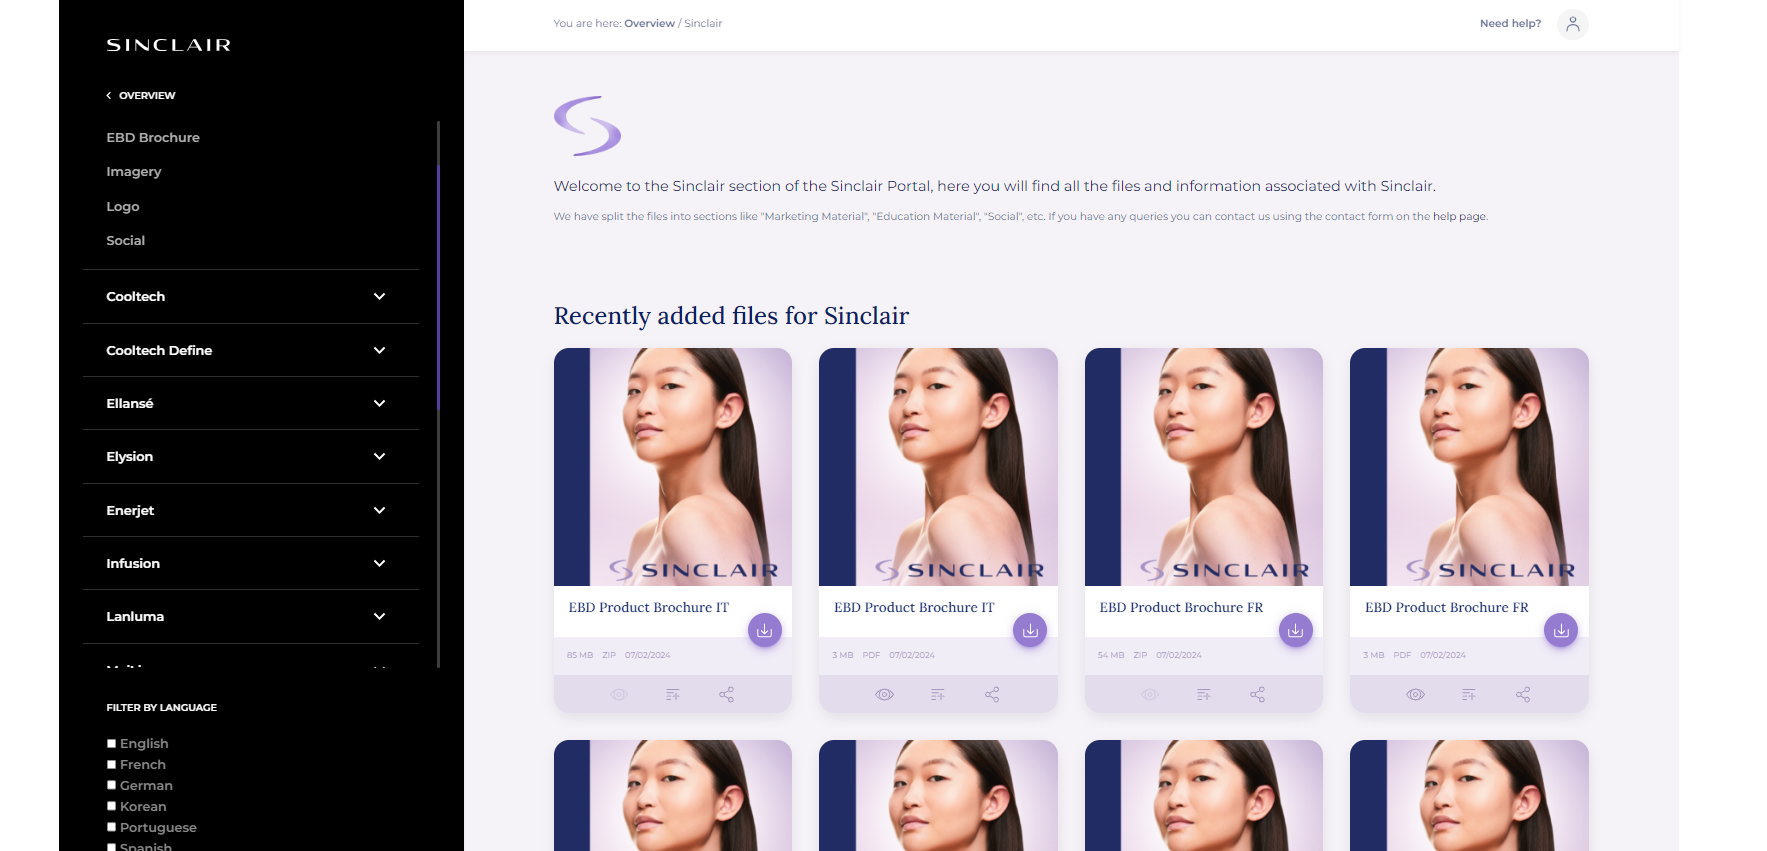Image resolution: width=1767 pixels, height=851 pixels.
Task: Open the user account icon
Action: click(x=1572, y=24)
